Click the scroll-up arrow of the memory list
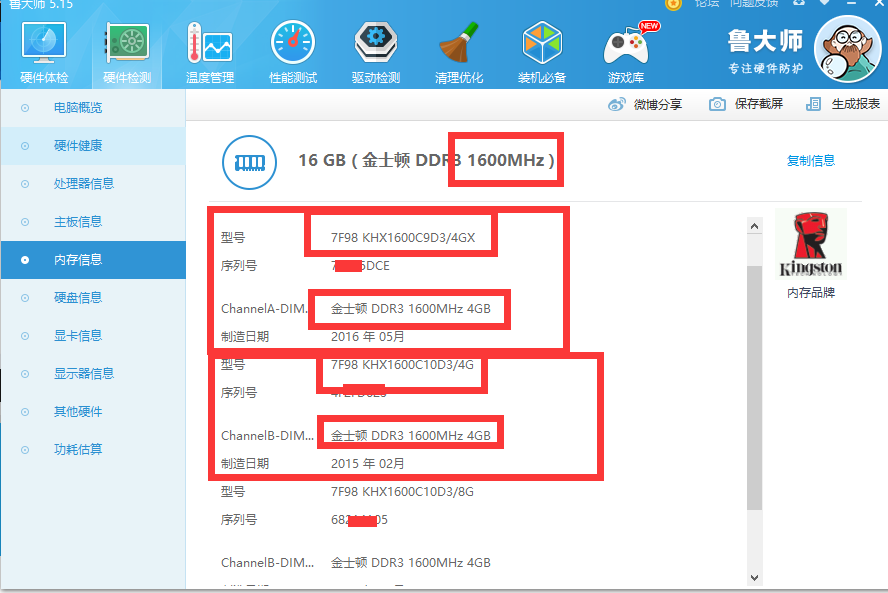 [x=754, y=227]
